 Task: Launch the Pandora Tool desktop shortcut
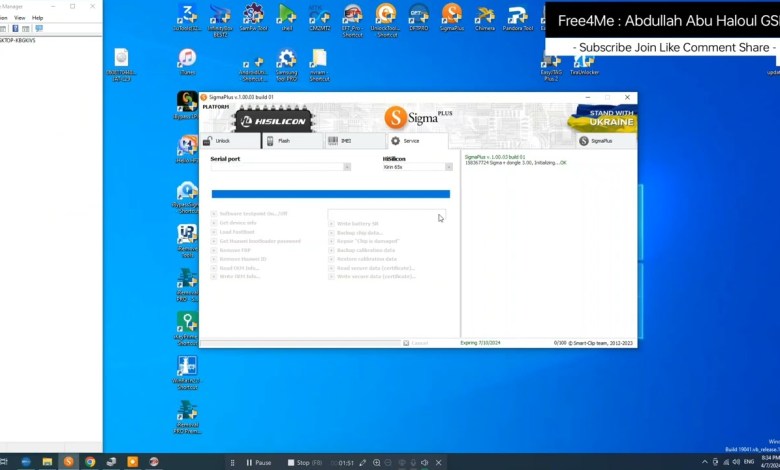(517, 17)
